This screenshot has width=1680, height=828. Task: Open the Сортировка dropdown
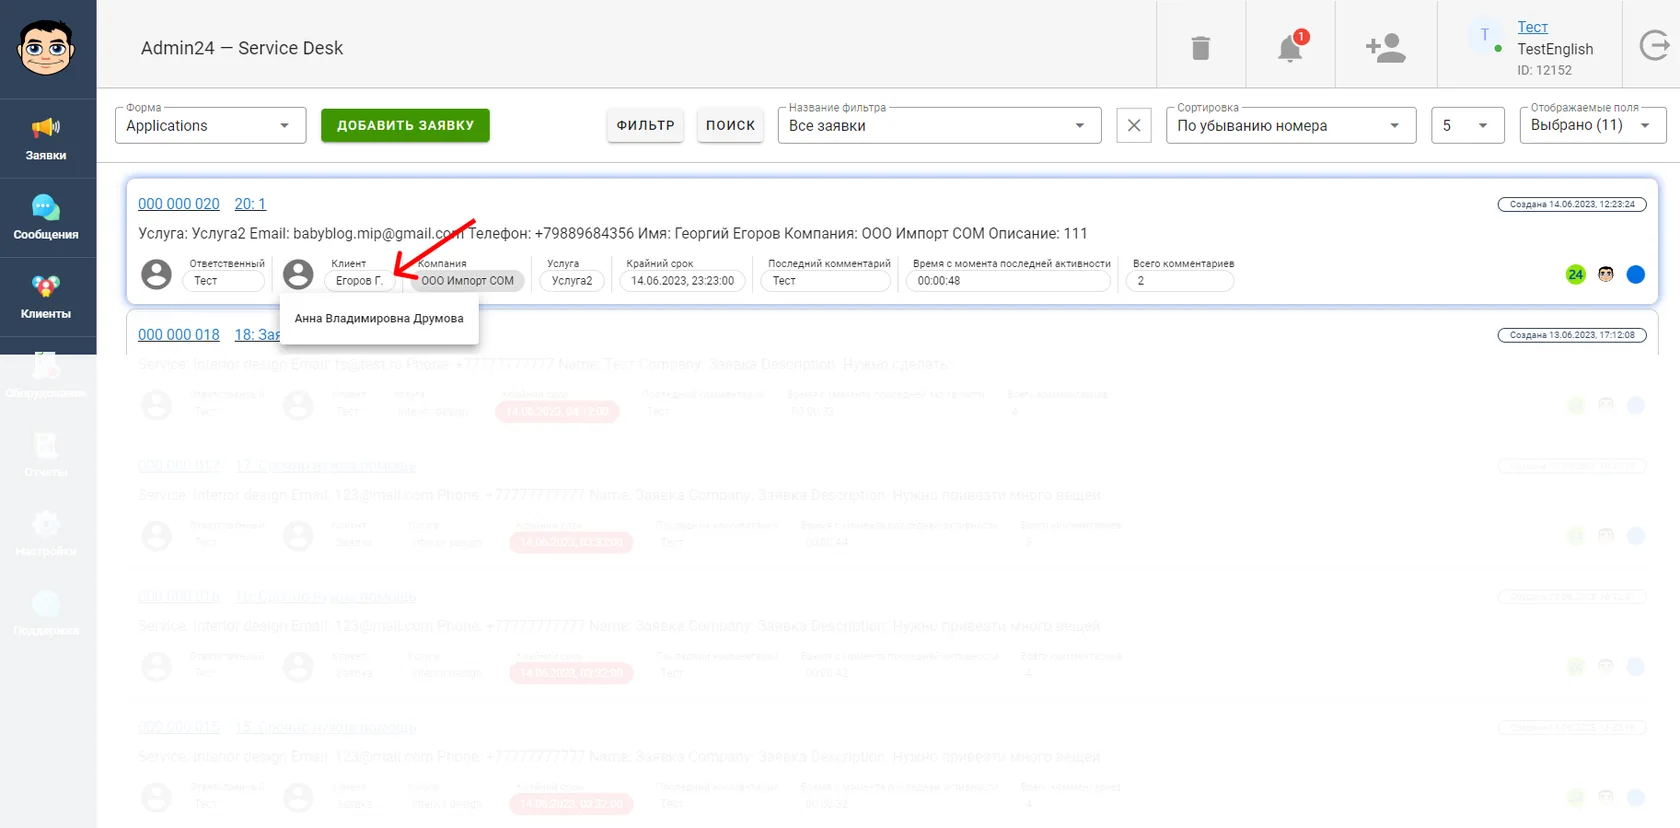point(1291,125)
